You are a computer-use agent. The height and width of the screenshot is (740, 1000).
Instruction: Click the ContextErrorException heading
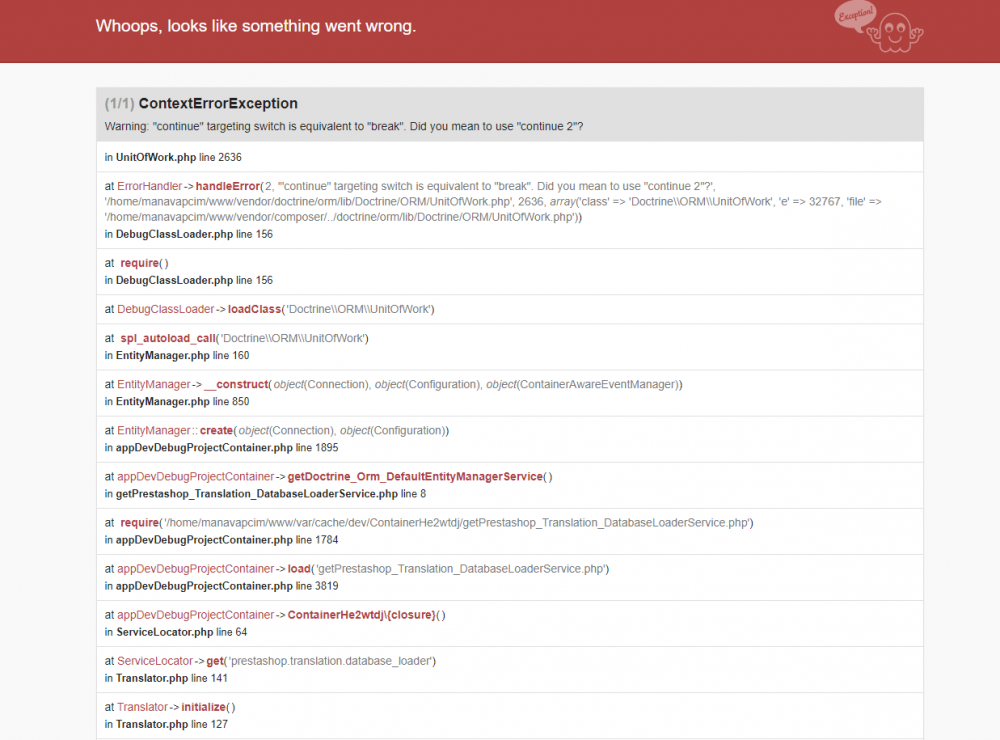(217, 103)
